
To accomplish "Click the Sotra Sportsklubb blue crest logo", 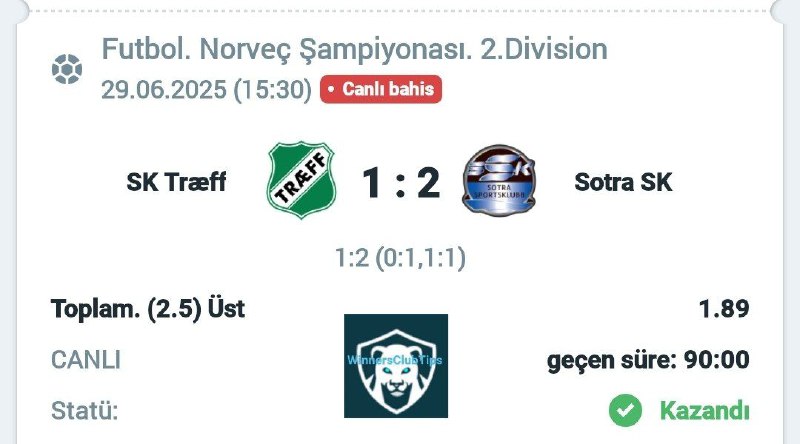I will point(499,180).
